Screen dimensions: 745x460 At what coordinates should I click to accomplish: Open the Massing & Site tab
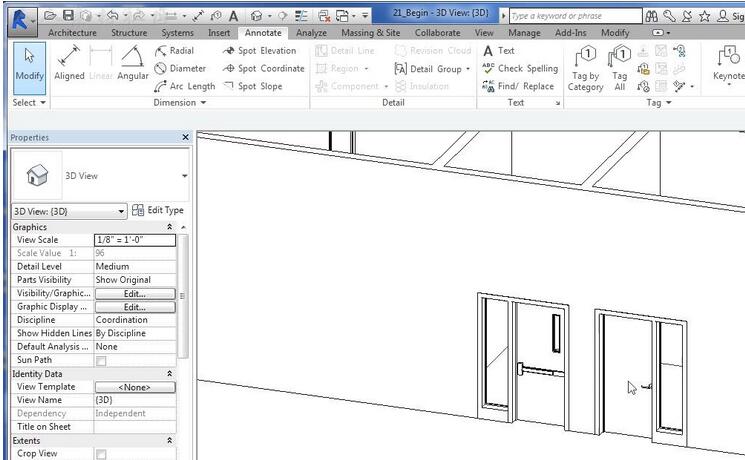pos(370,33)
